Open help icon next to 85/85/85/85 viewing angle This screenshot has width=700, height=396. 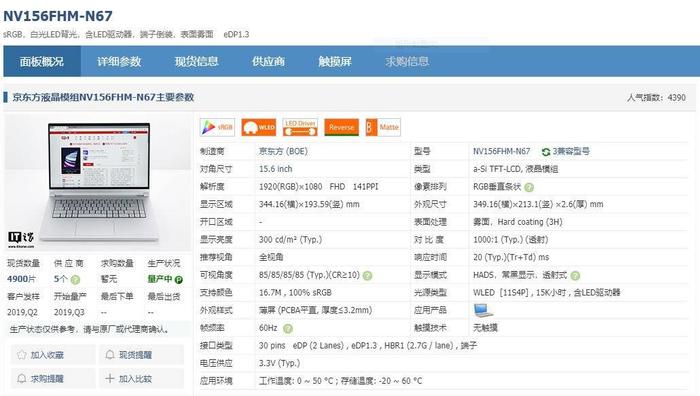coord(367,275)
